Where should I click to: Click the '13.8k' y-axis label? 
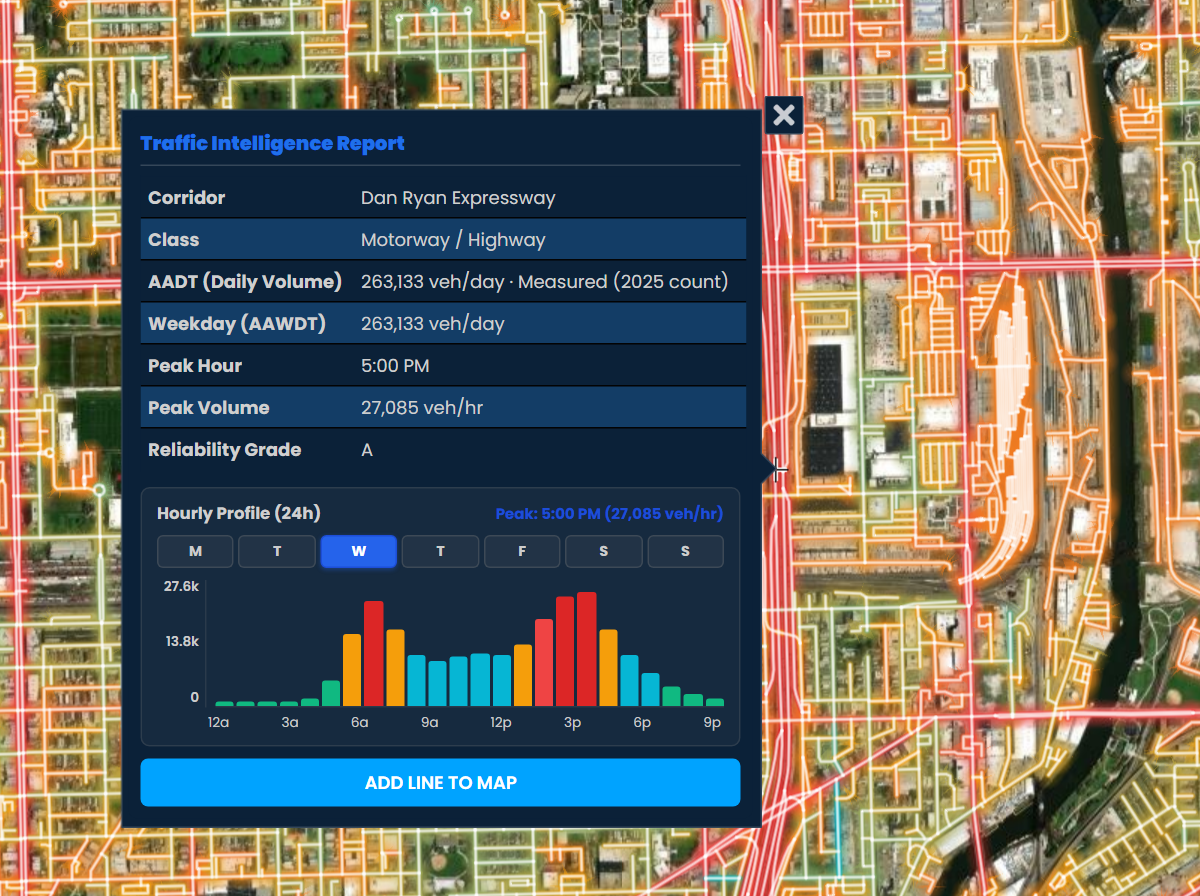(x=182, y=641)
